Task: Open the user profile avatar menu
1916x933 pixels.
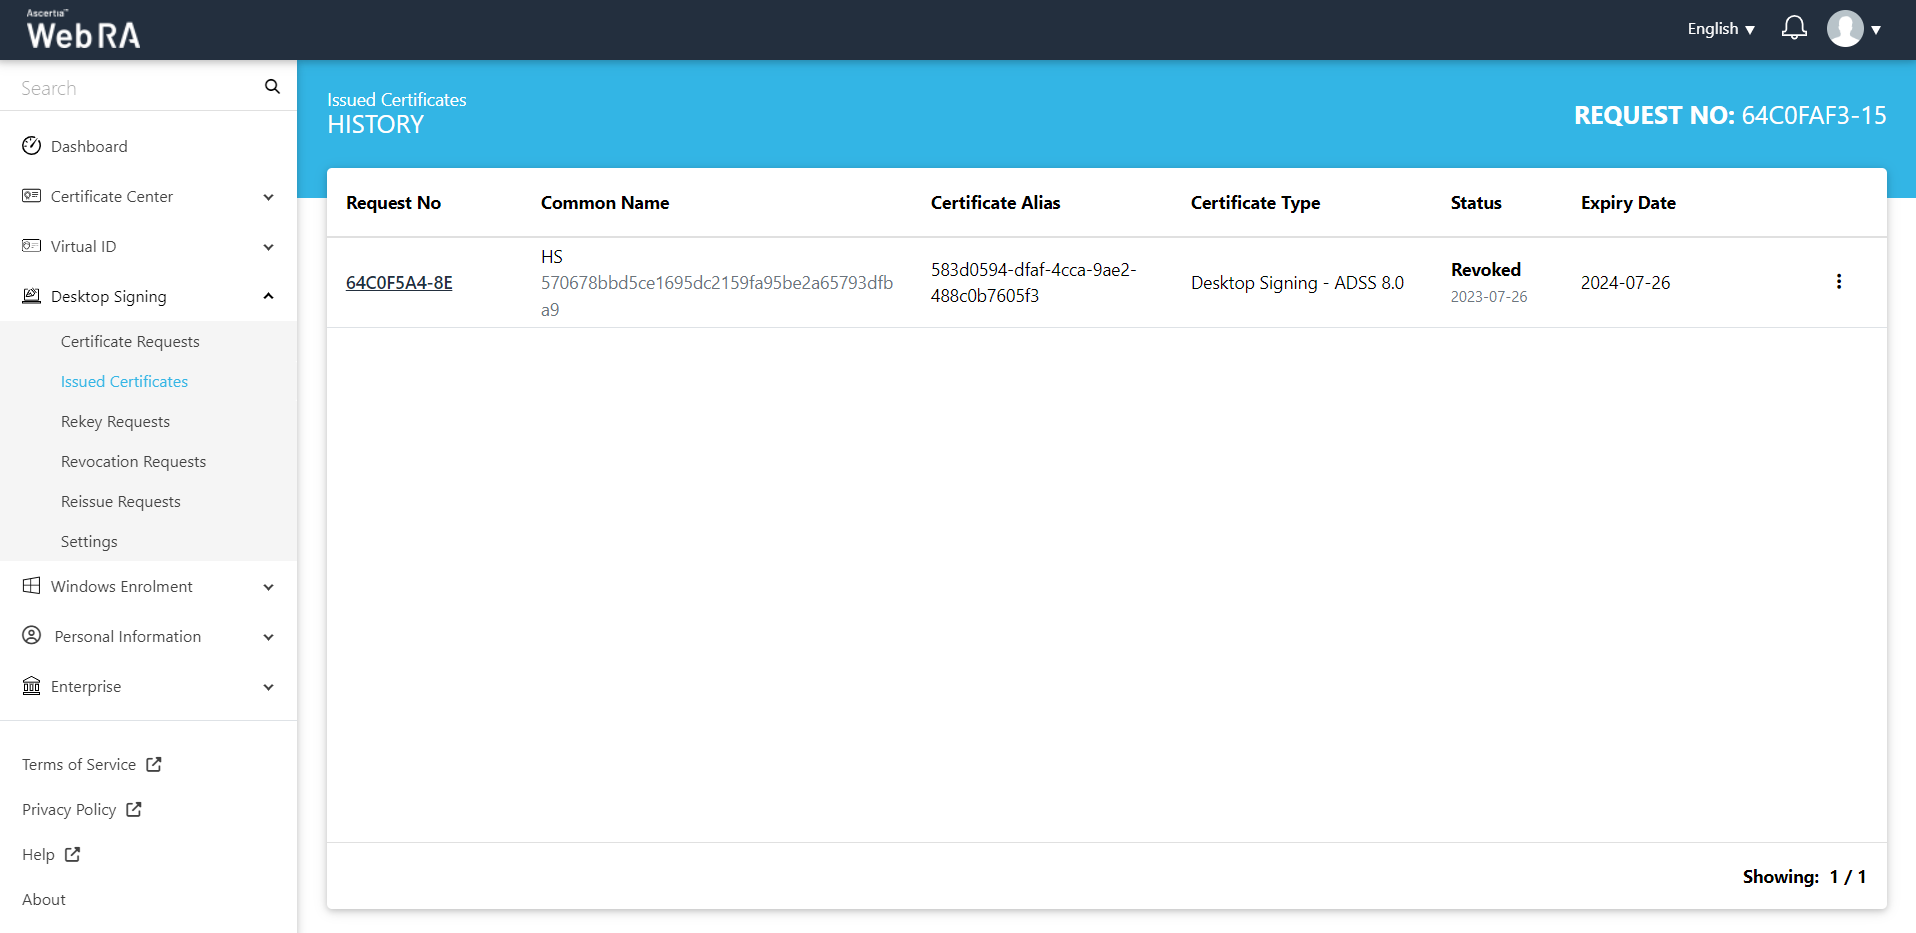Action: point(1845,29)
